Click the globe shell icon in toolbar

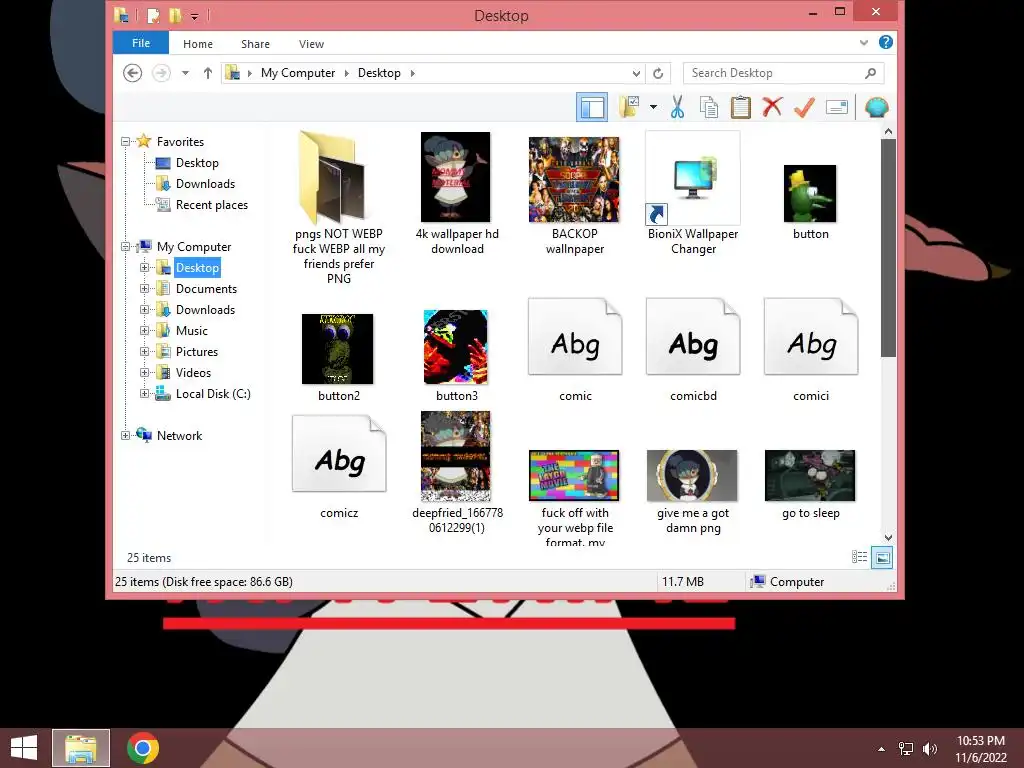pyautogui.click(x=876, y=107)
